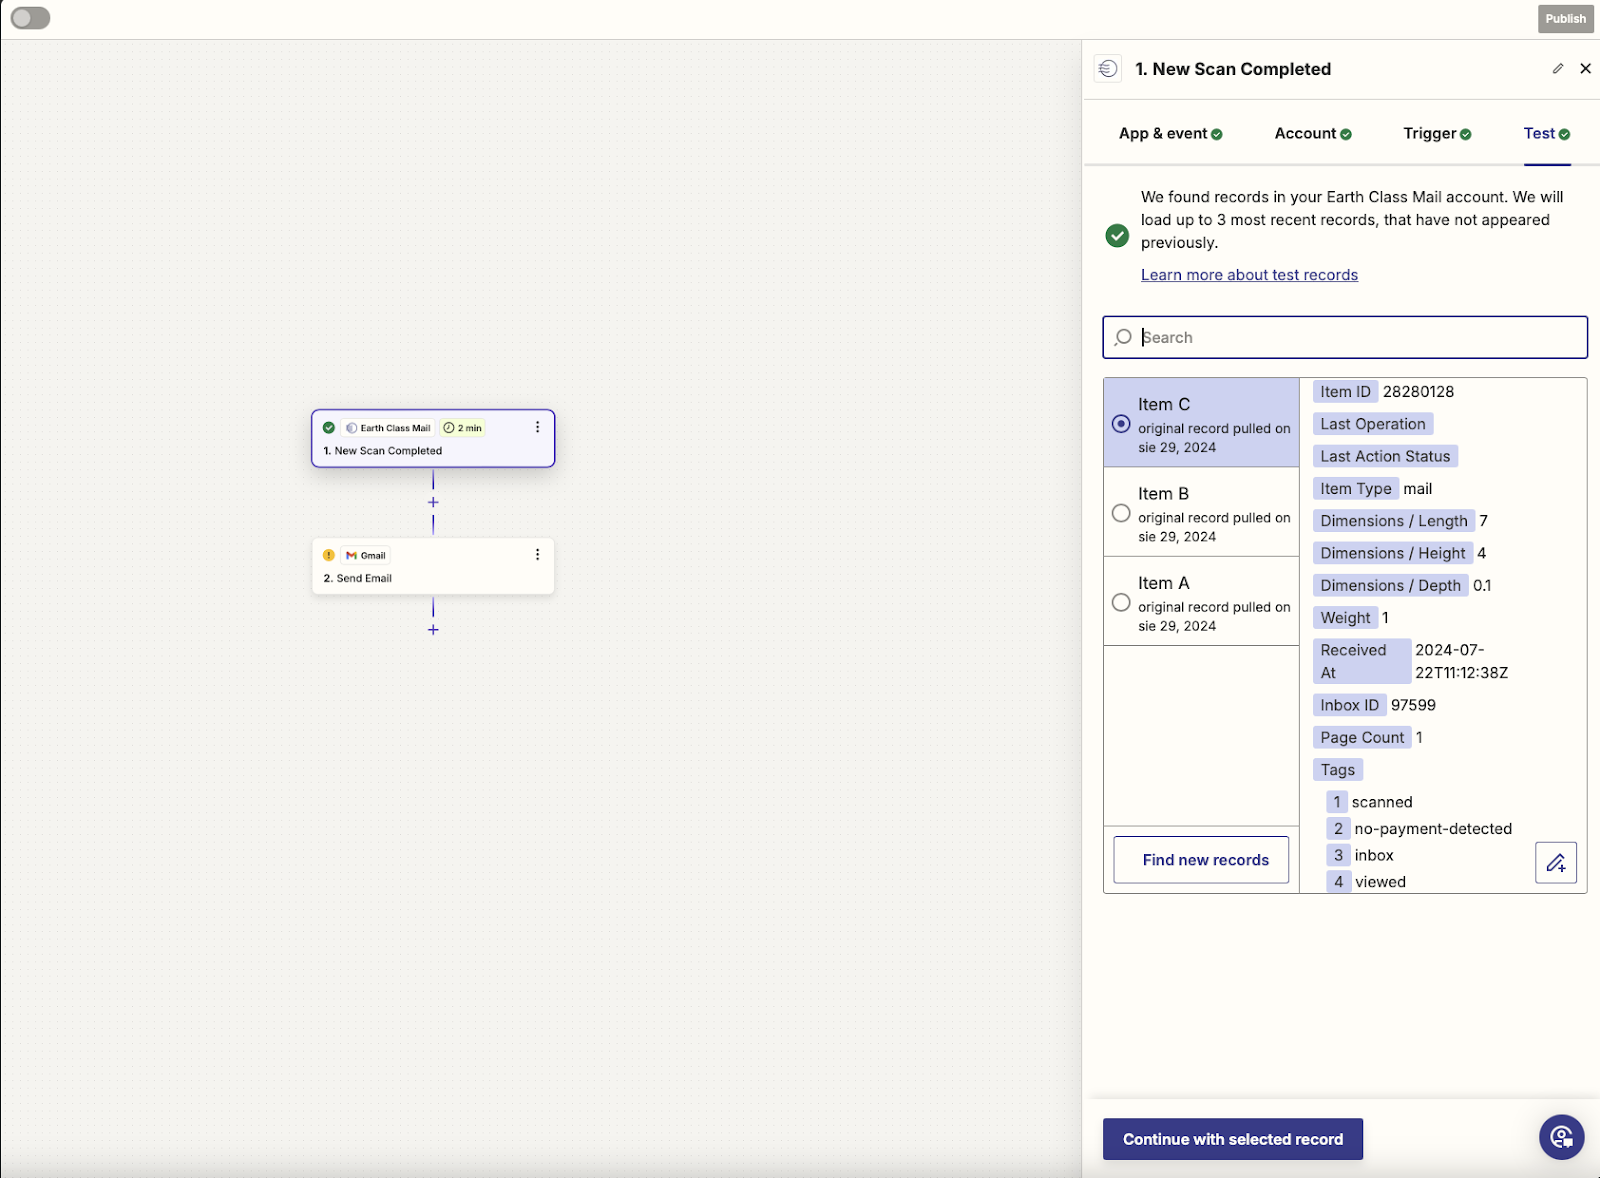Open the Trigger tab
Image resolution: width=1600 pixels, height=1178 pixels.
[1437, 134]
